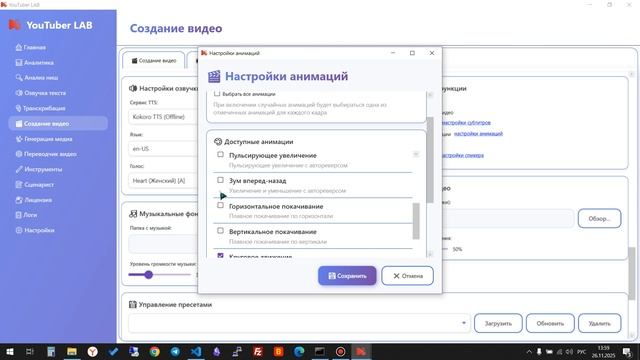Click the palette icon beside Доступные анимации
Viewport: 640px width, 360px height.
point(218,142)
